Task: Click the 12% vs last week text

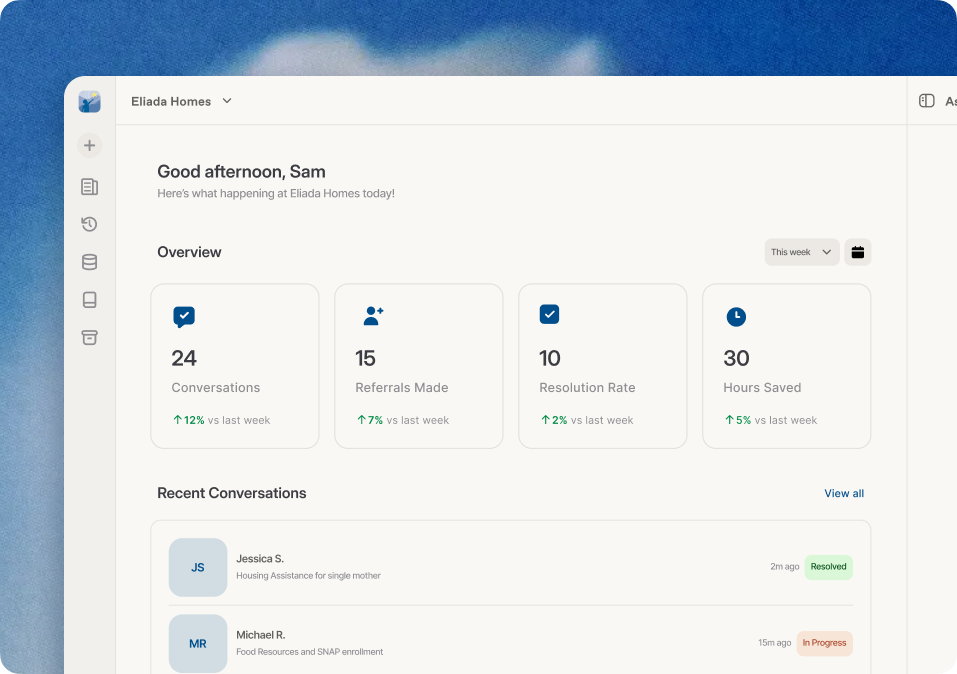Action: point(222,420)
